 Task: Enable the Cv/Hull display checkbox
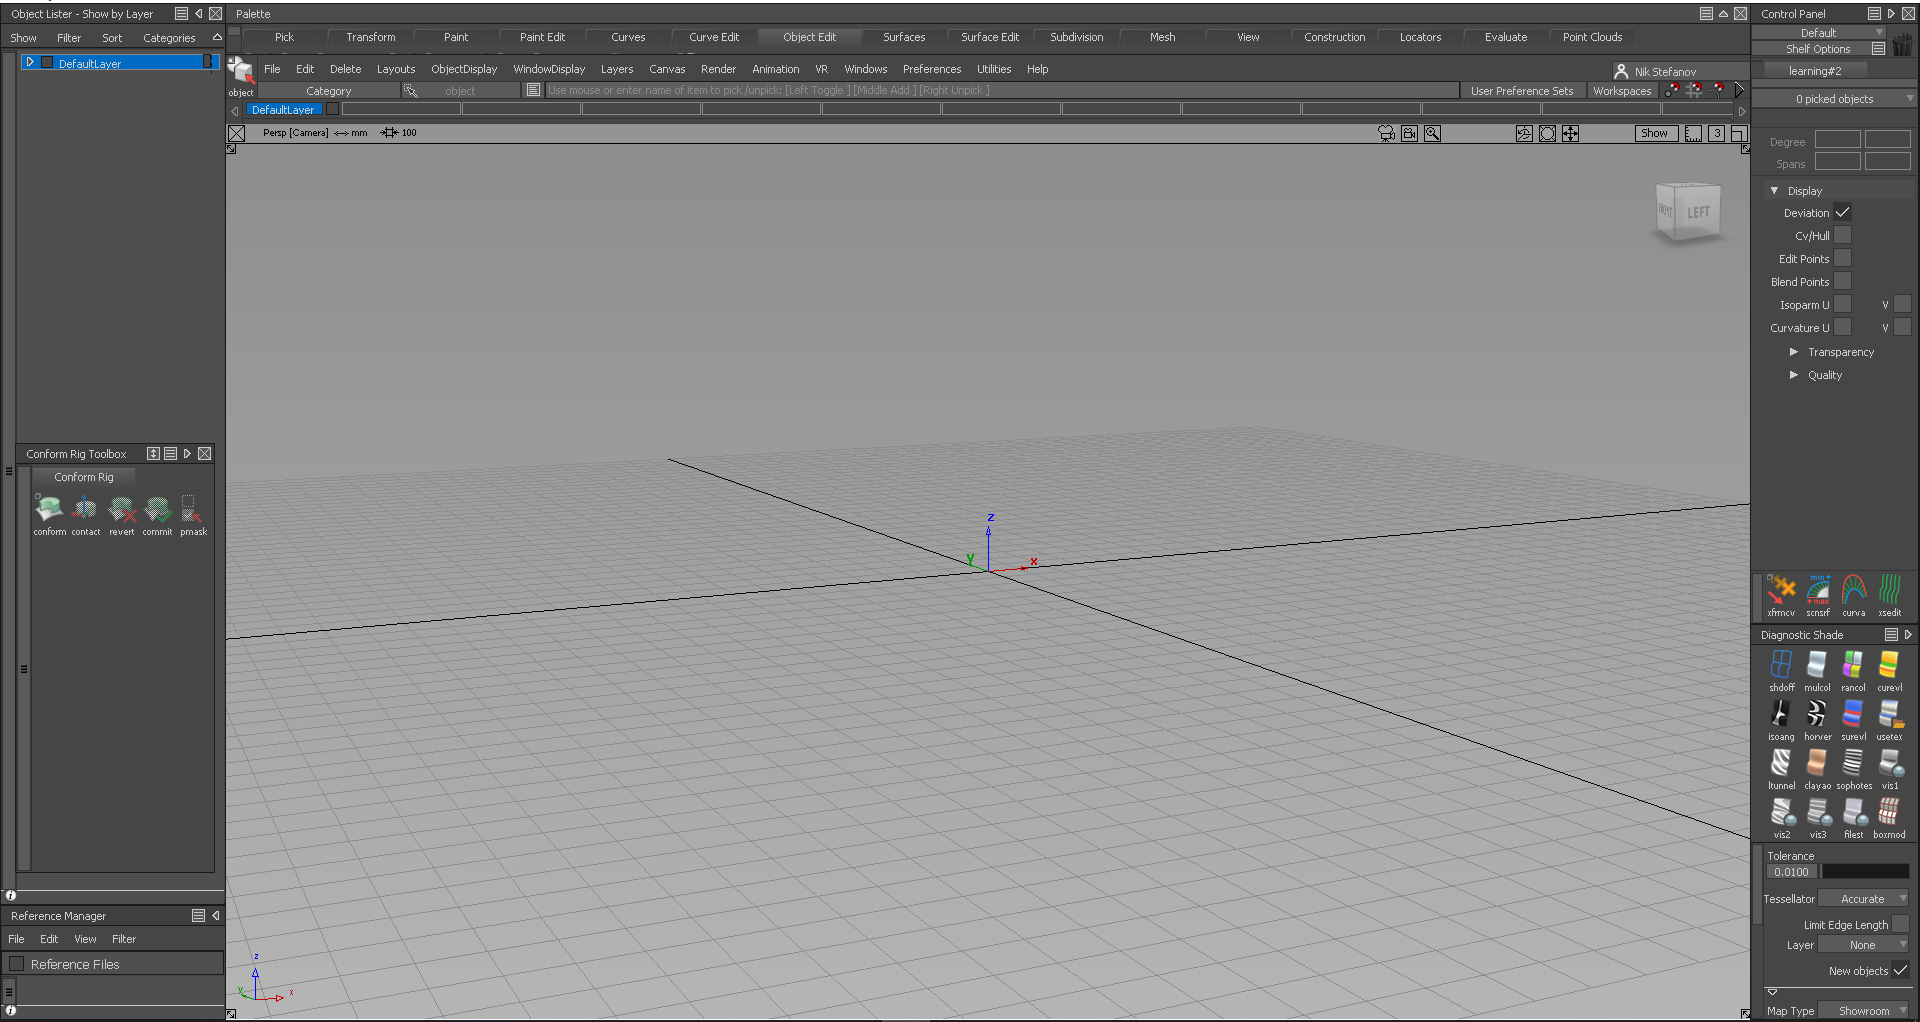click(1843, 235)
